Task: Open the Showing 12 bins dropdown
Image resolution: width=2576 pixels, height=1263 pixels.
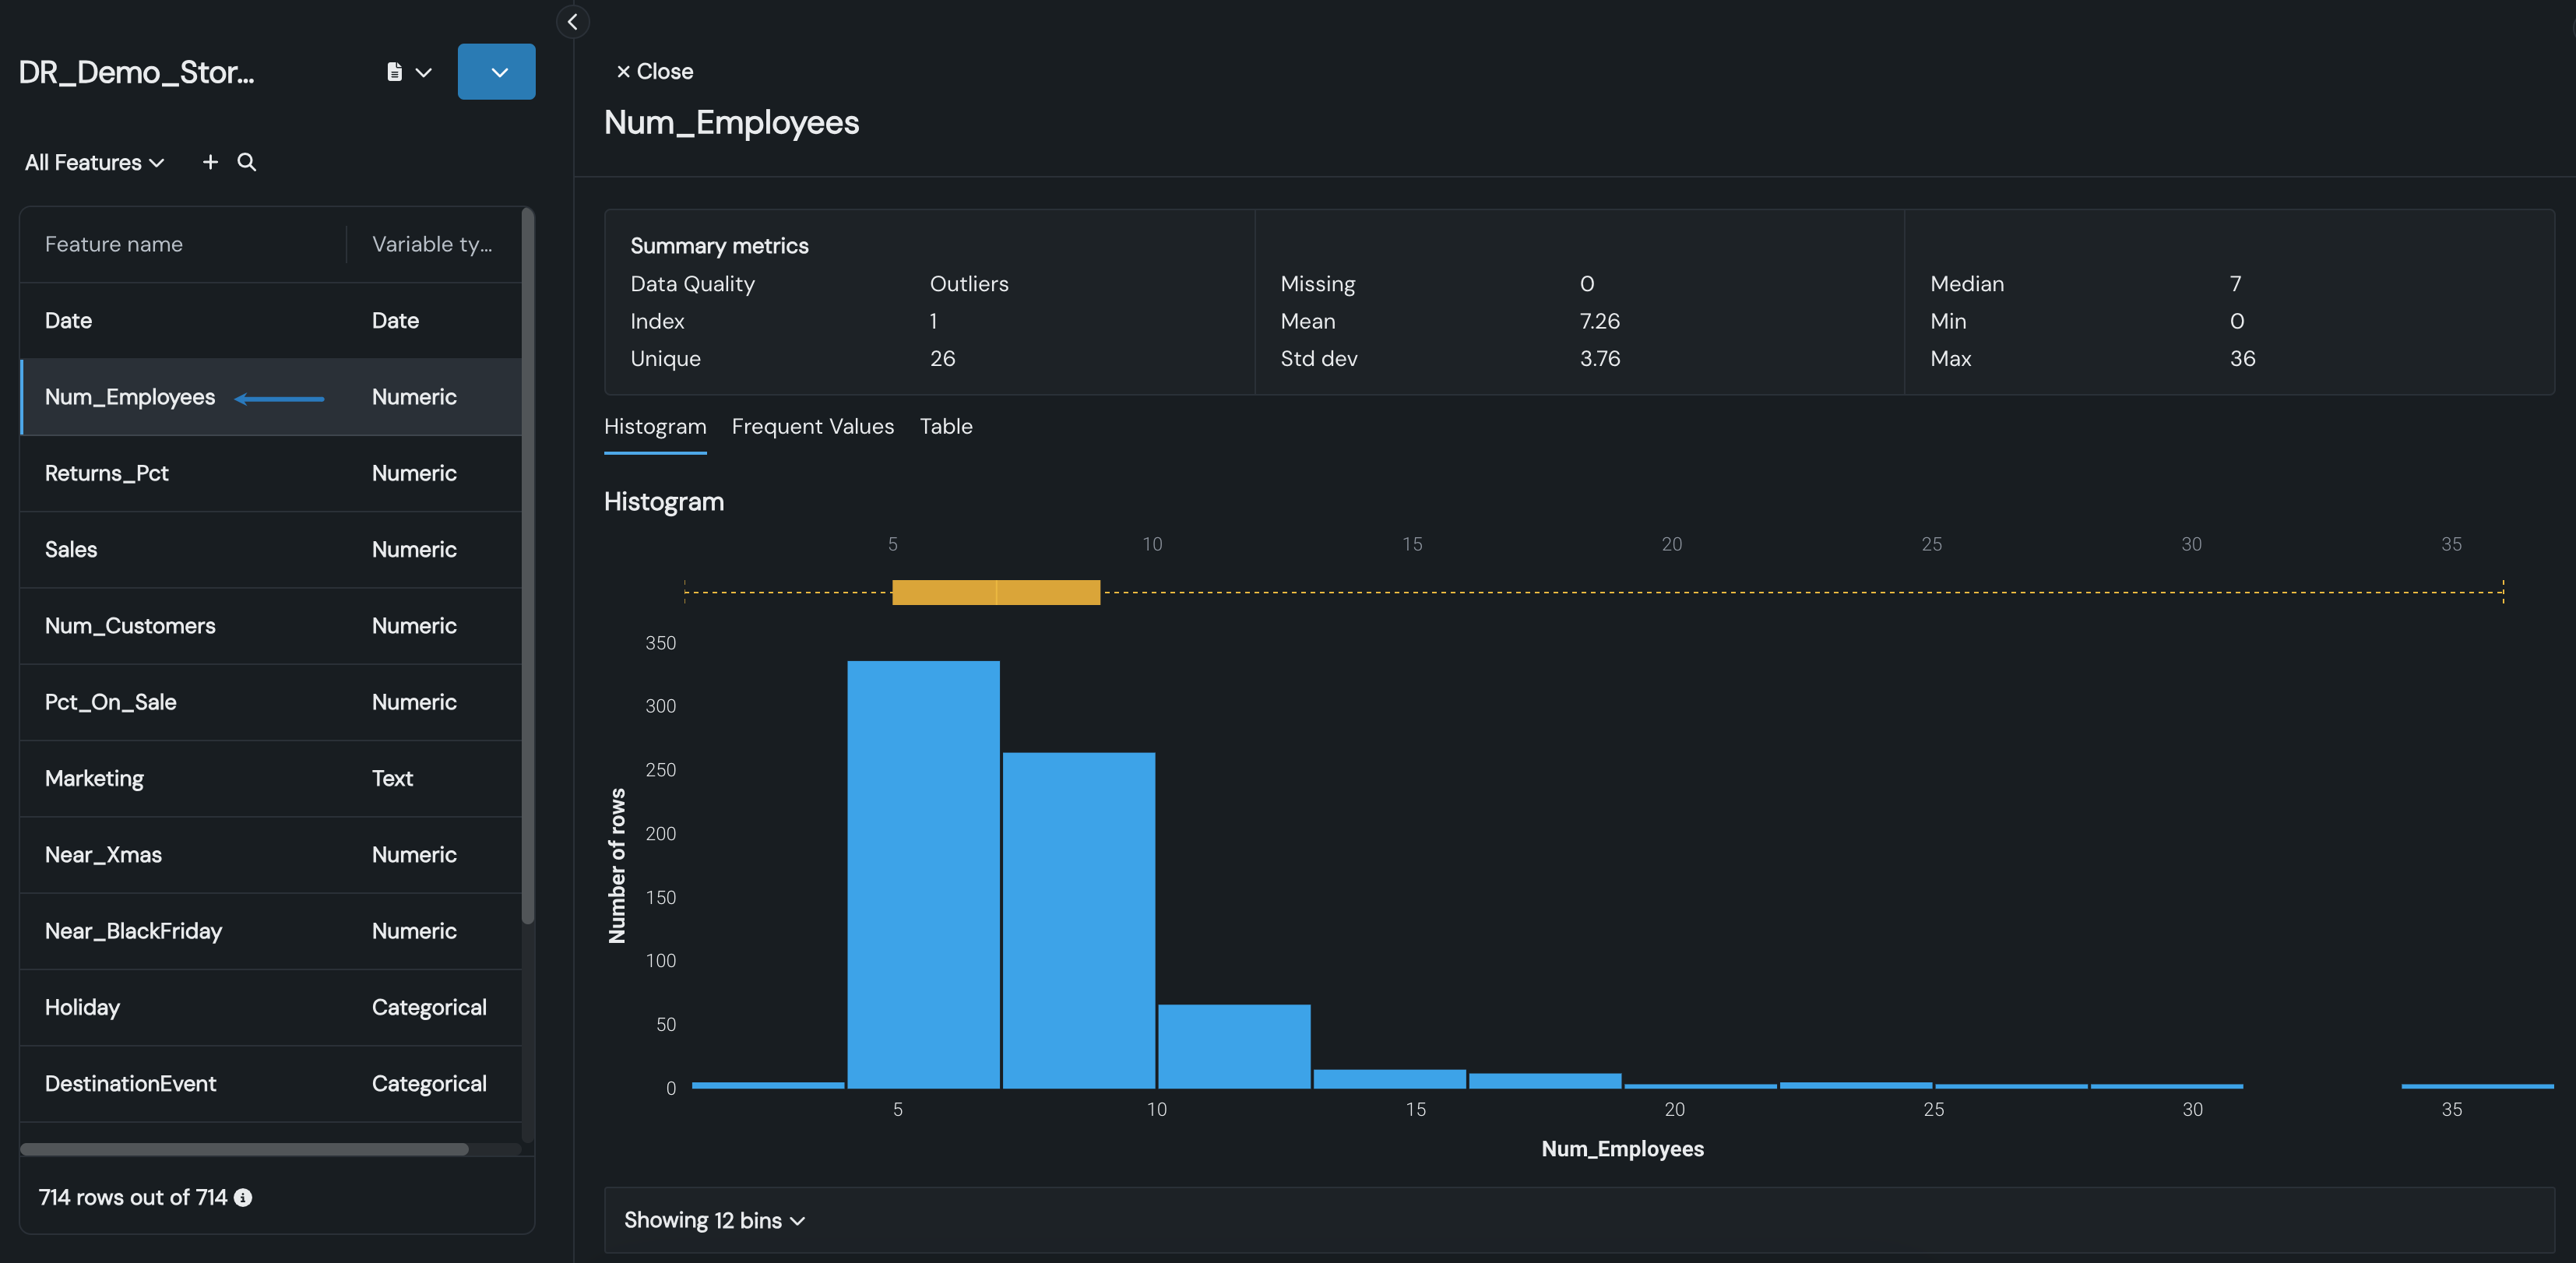Action: pos(714,1220)
